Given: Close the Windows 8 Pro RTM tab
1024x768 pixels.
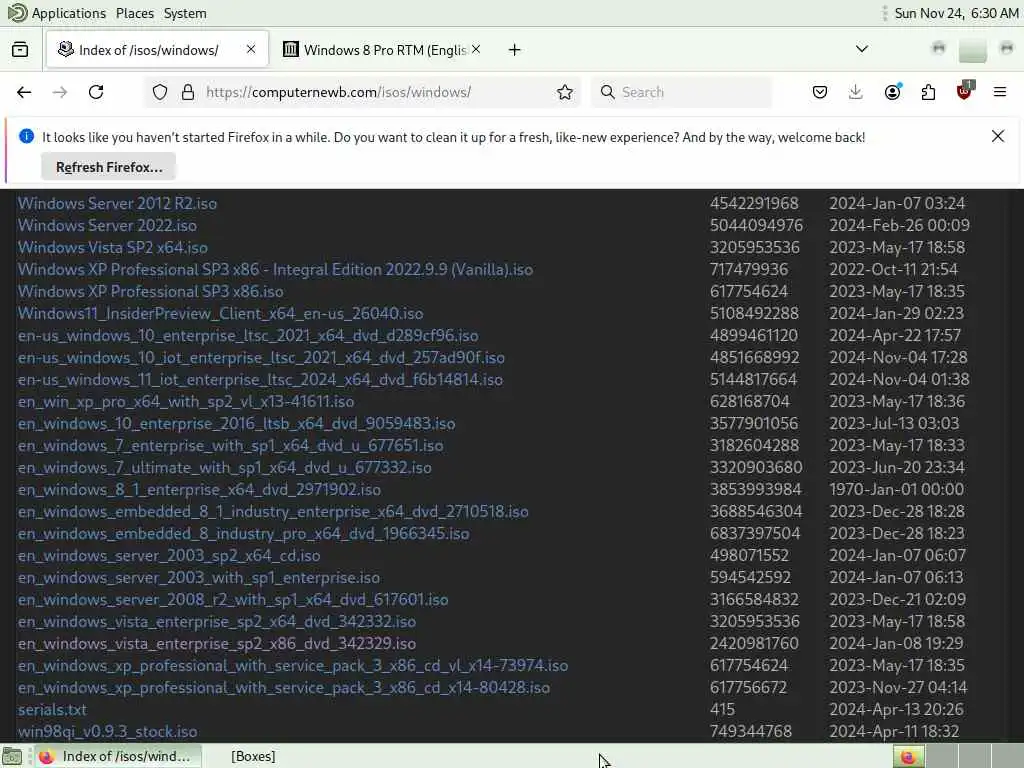Looking at the screenshot, I should coord(476,49).
